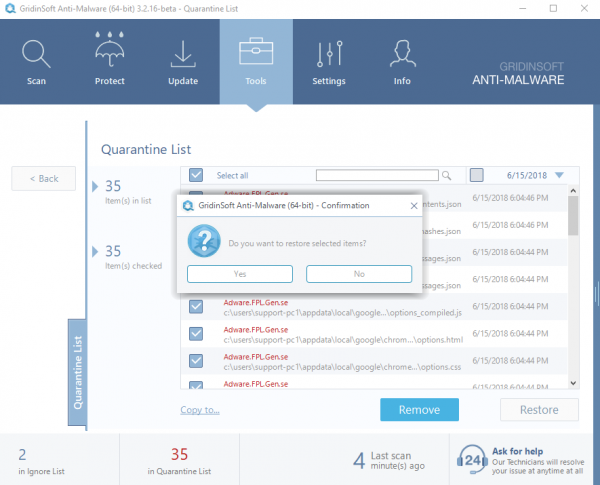This screenshot has height=485, width=600.
Task: Click the quarantine list scrollbar thumb
Action: click(x=573, y=216)
